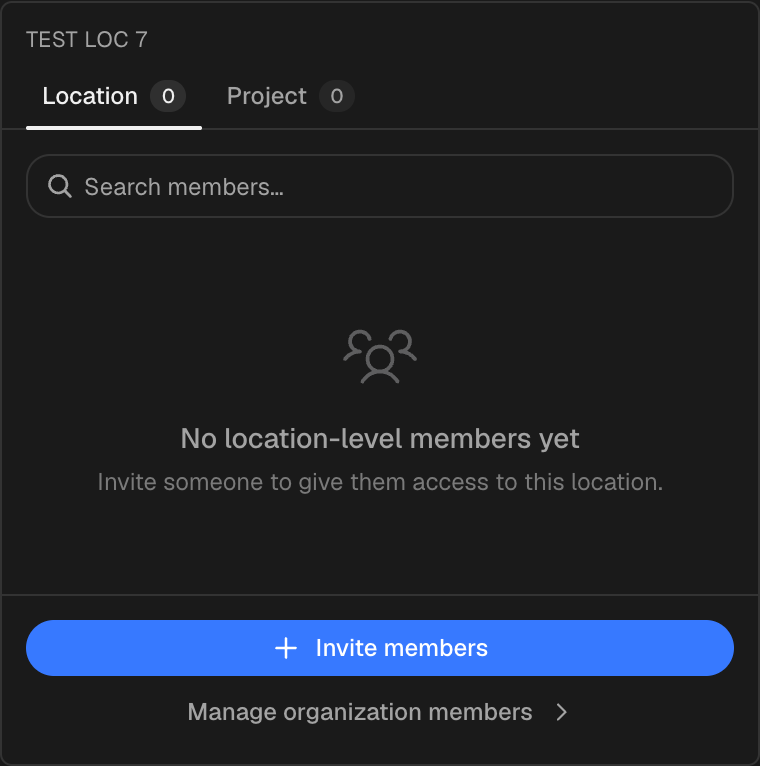This screenshot has height=766, width=760.
Task: Switch to the Location tab
Action: (114, 96)
